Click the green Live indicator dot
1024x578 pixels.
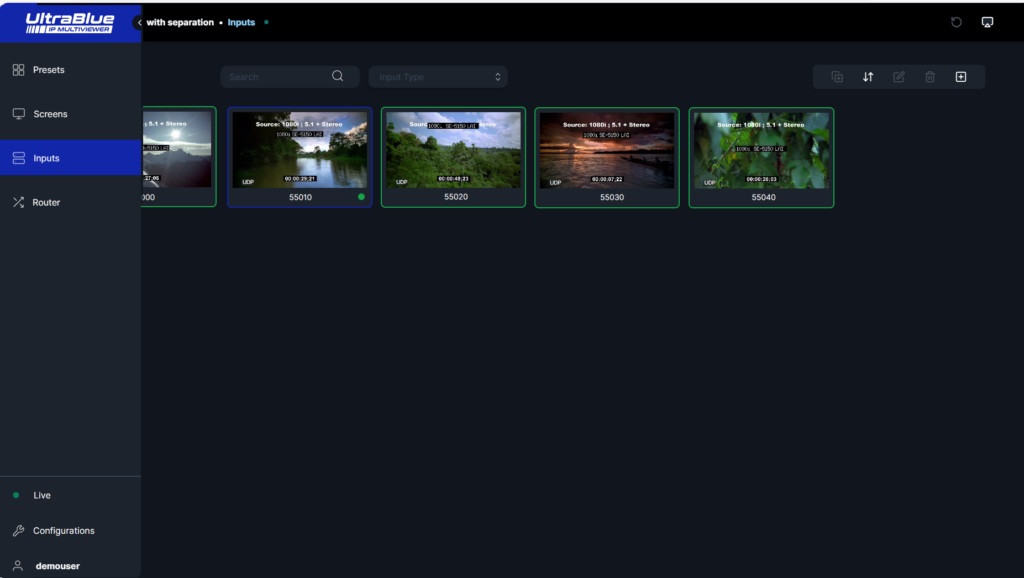[x=16, y=495]
